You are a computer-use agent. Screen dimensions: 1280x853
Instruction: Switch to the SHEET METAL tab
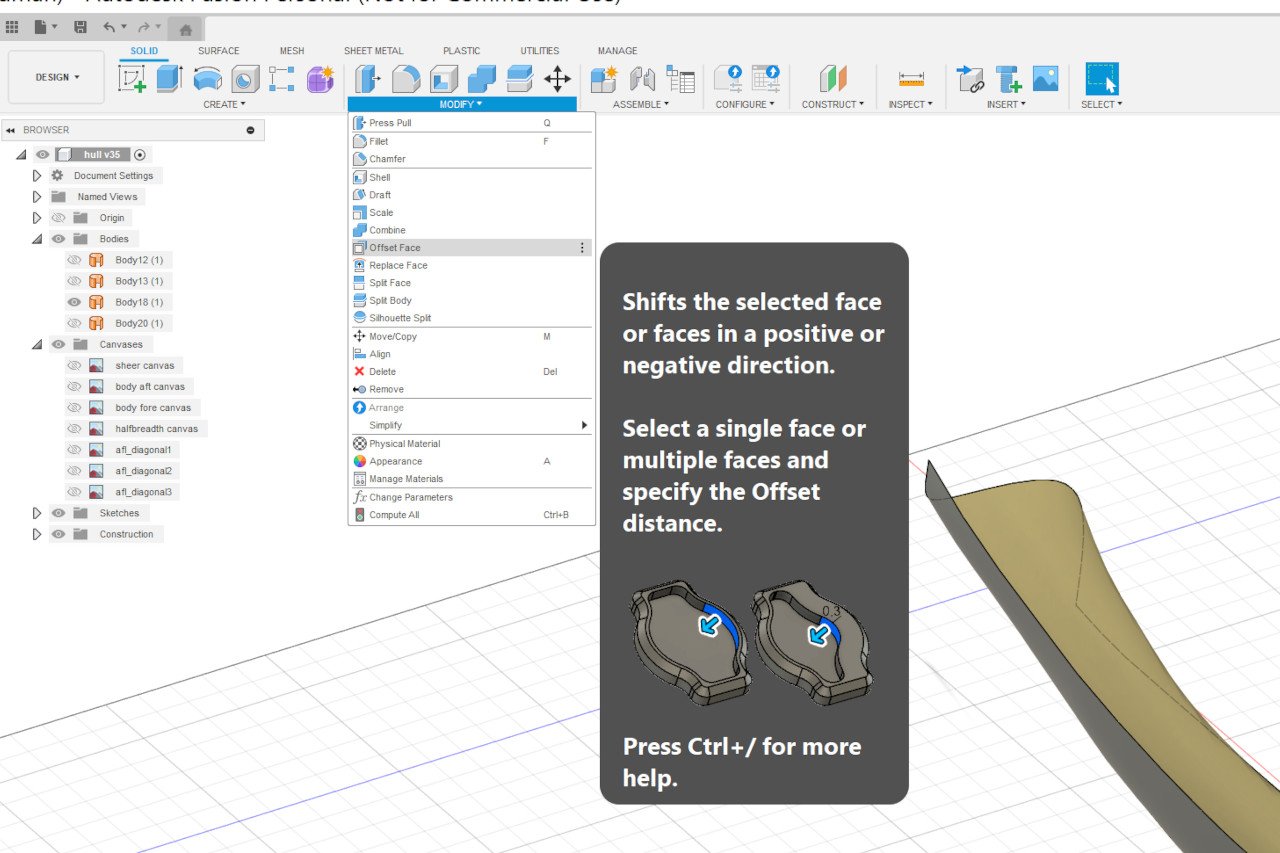tap(374, 51)
